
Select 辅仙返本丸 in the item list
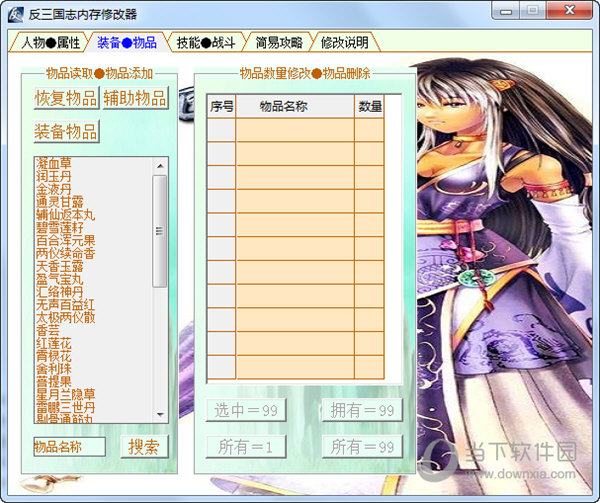pyautogui.click(x=65, y=215)
